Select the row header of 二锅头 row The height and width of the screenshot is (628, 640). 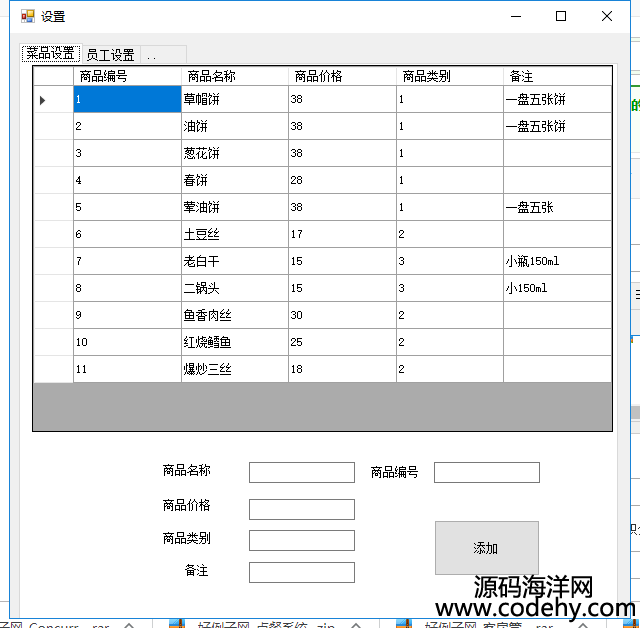pyautogui.click(x=53, y=288)
